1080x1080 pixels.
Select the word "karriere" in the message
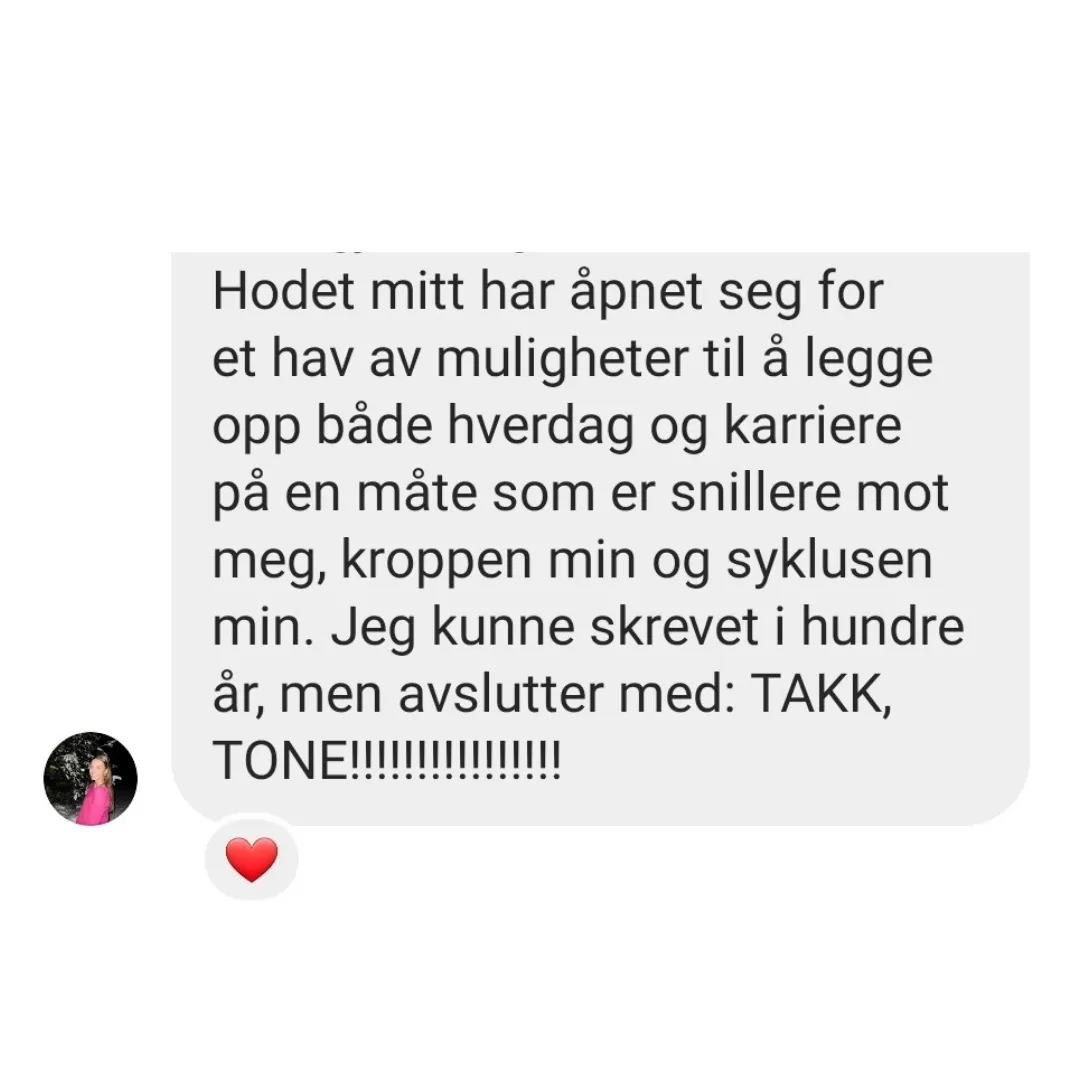coord(812,426)
